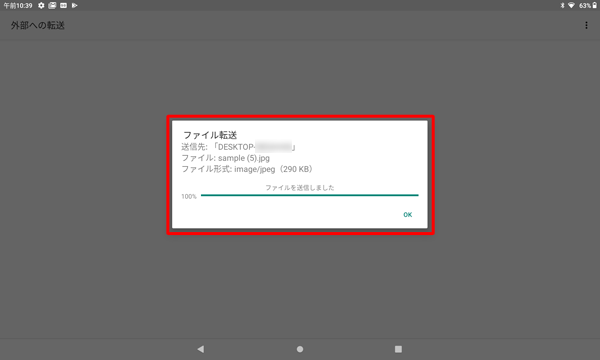600x360 pixels.
Task: Open the three-dot overflow menu
Action: tap(586, 25)
